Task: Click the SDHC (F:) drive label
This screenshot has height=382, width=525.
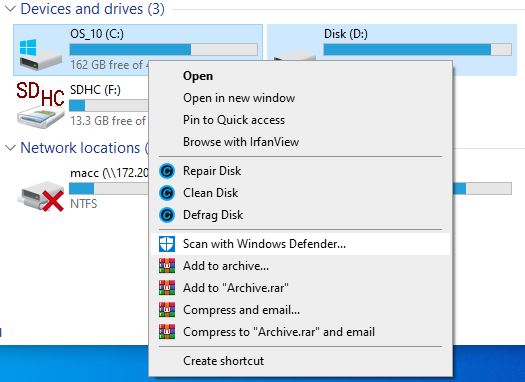Action: (x=95, y=90)
